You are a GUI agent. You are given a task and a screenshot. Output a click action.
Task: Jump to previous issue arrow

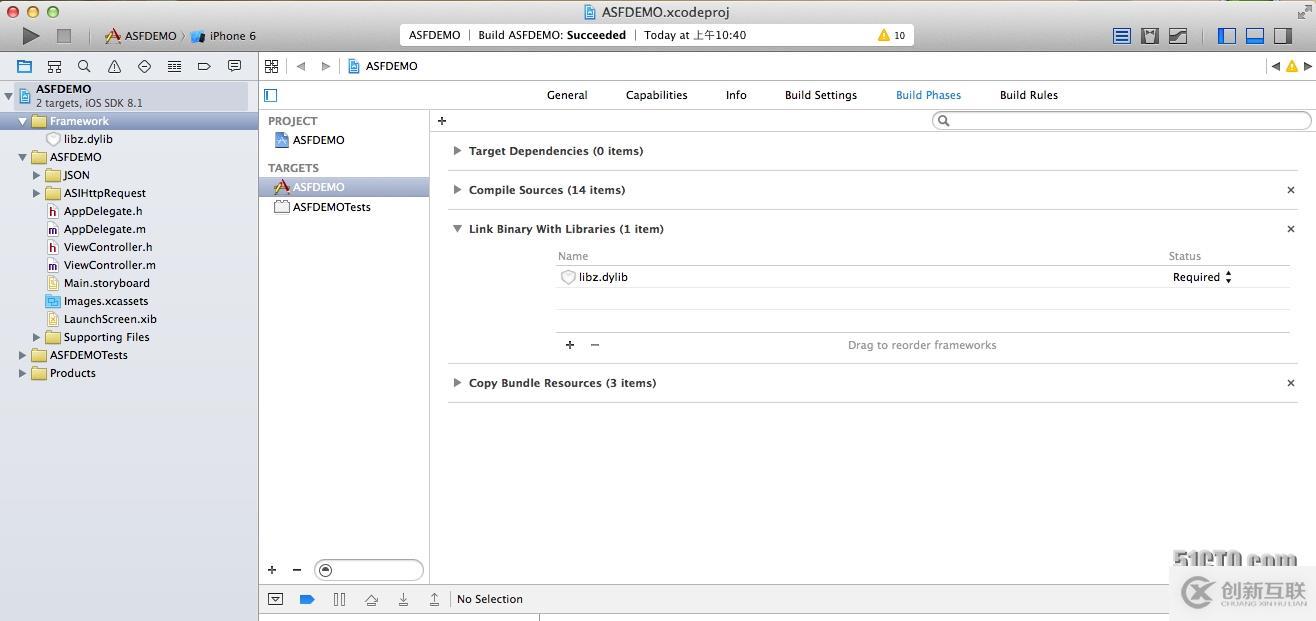pos(1275,66)
